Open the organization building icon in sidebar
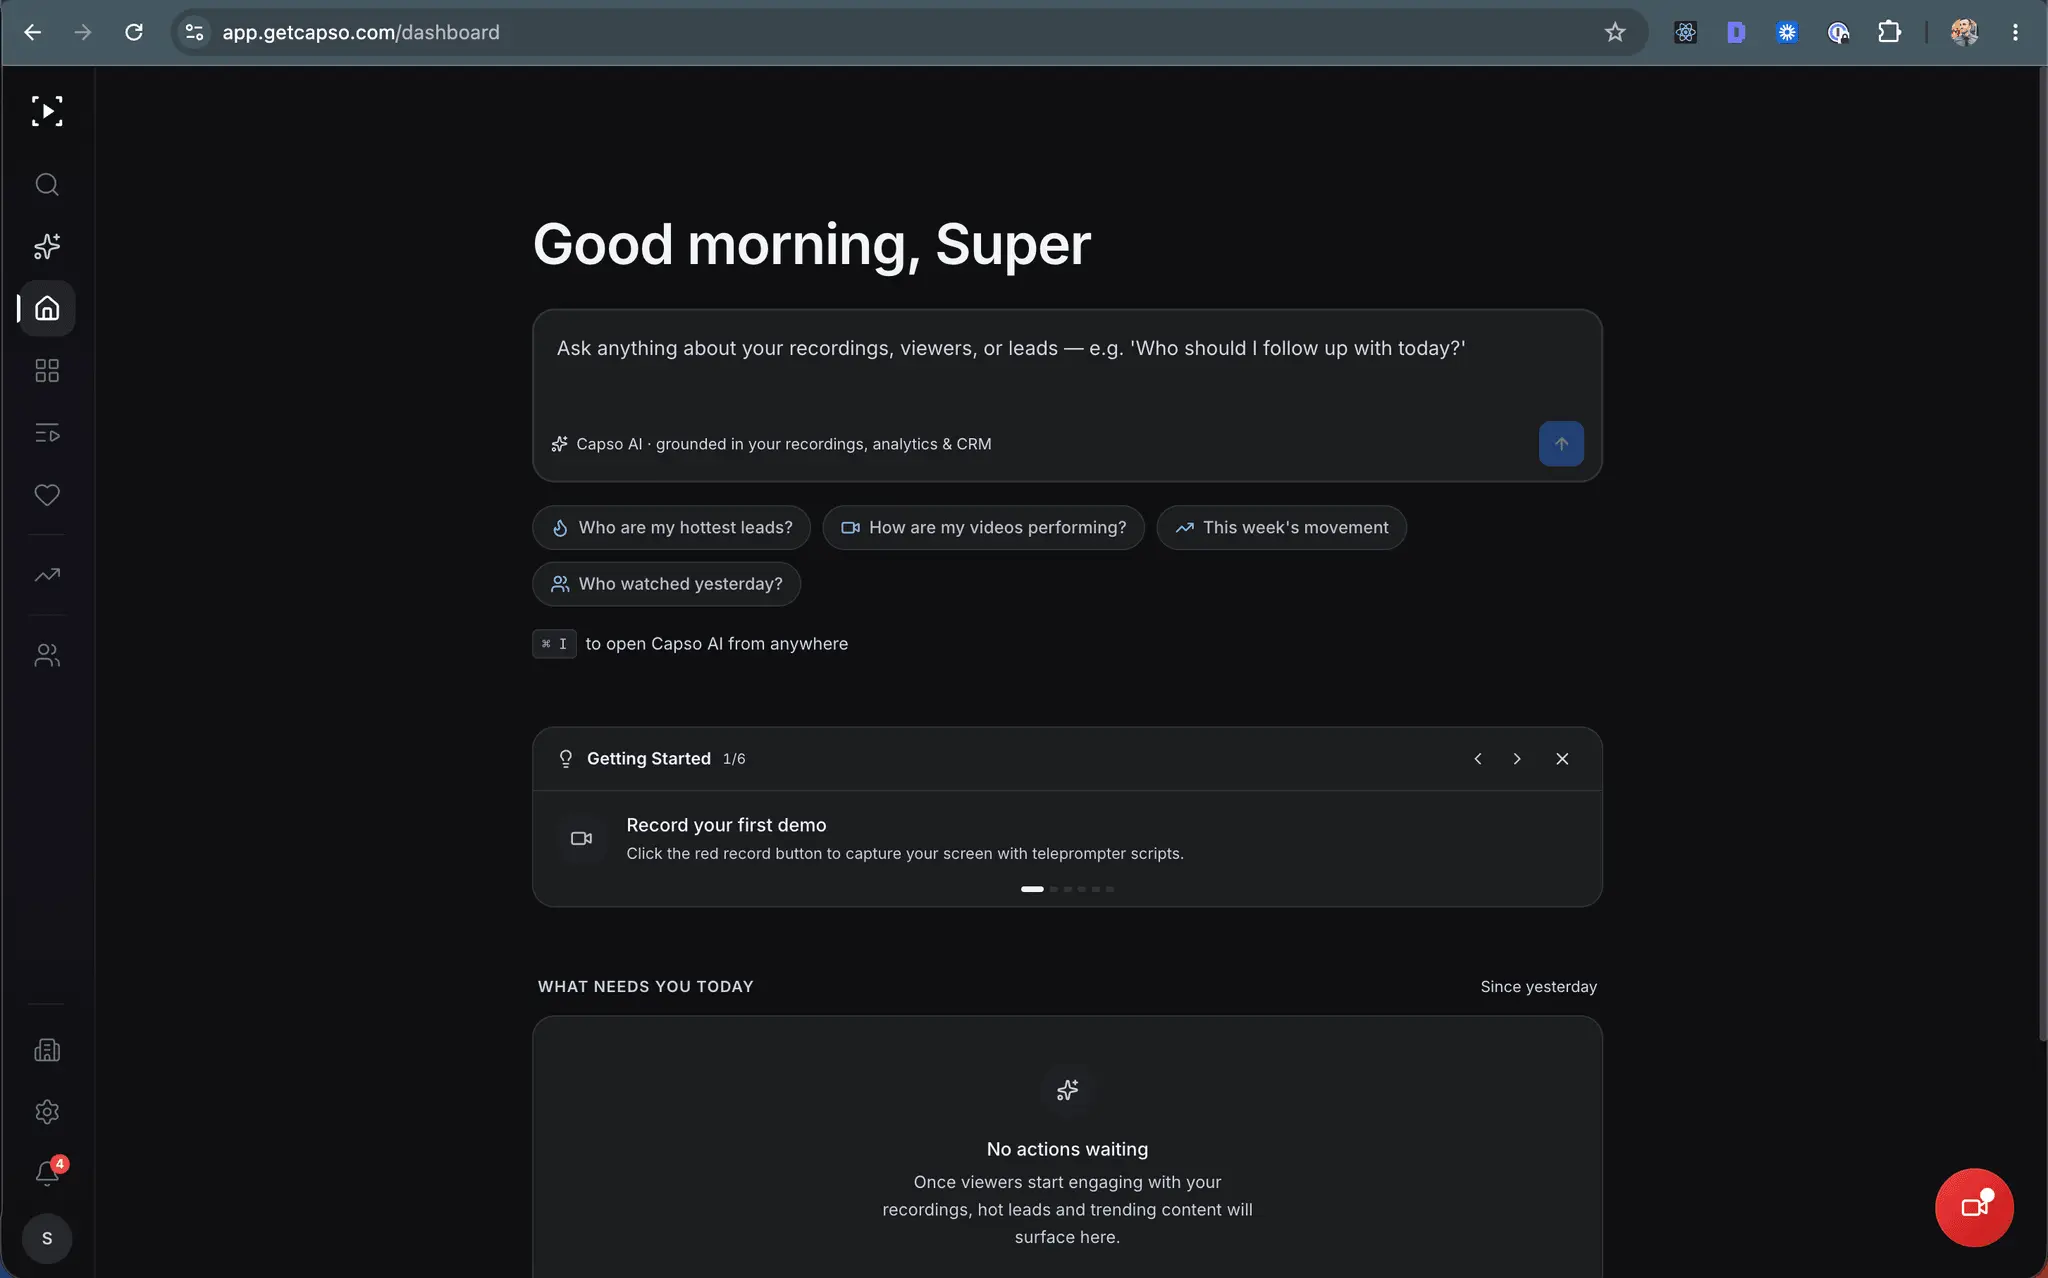This screenshot has height=1278, width=2048. 47,1050
